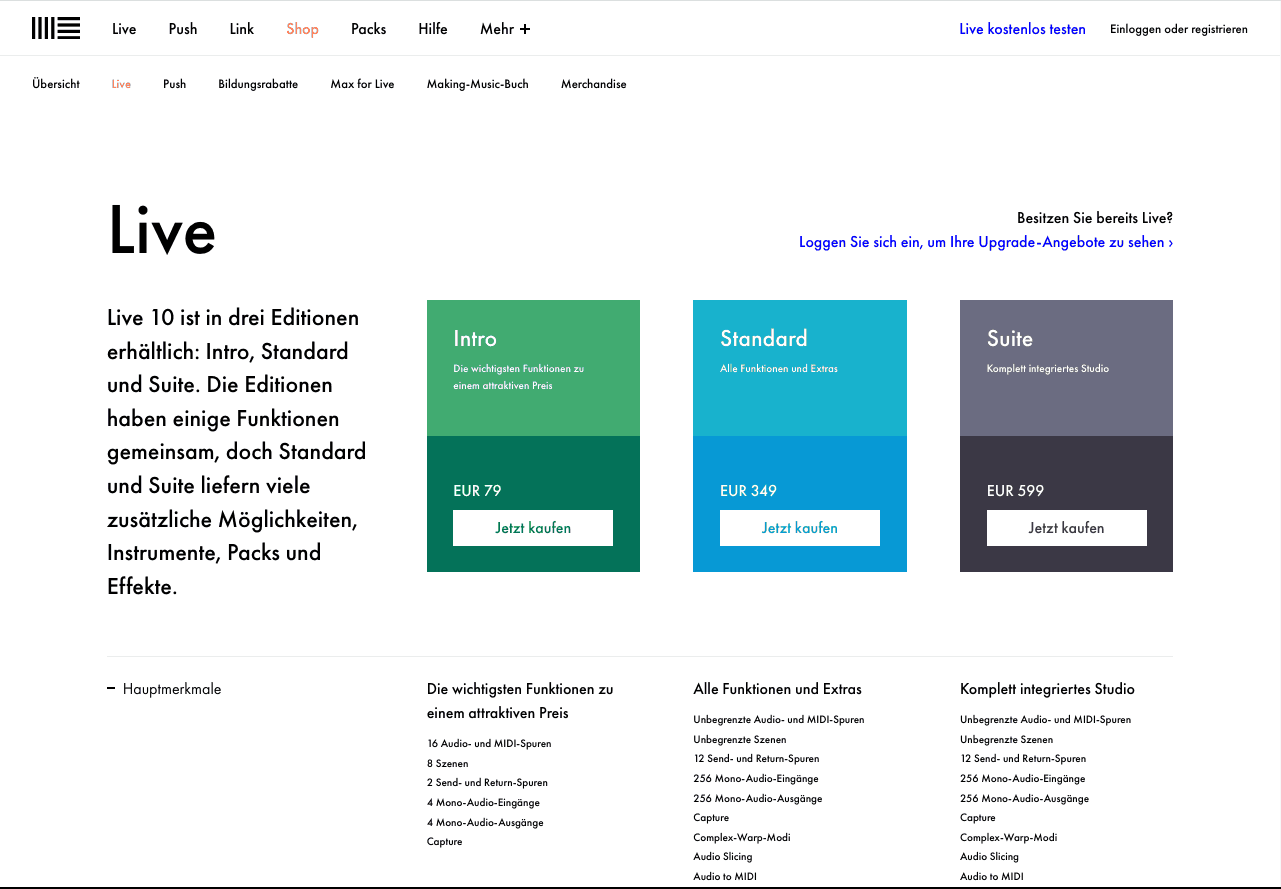The image size is (1281, 889).
Task: Click the 4 Mono-Audio-Ausgänge feature
Action: 485,822
